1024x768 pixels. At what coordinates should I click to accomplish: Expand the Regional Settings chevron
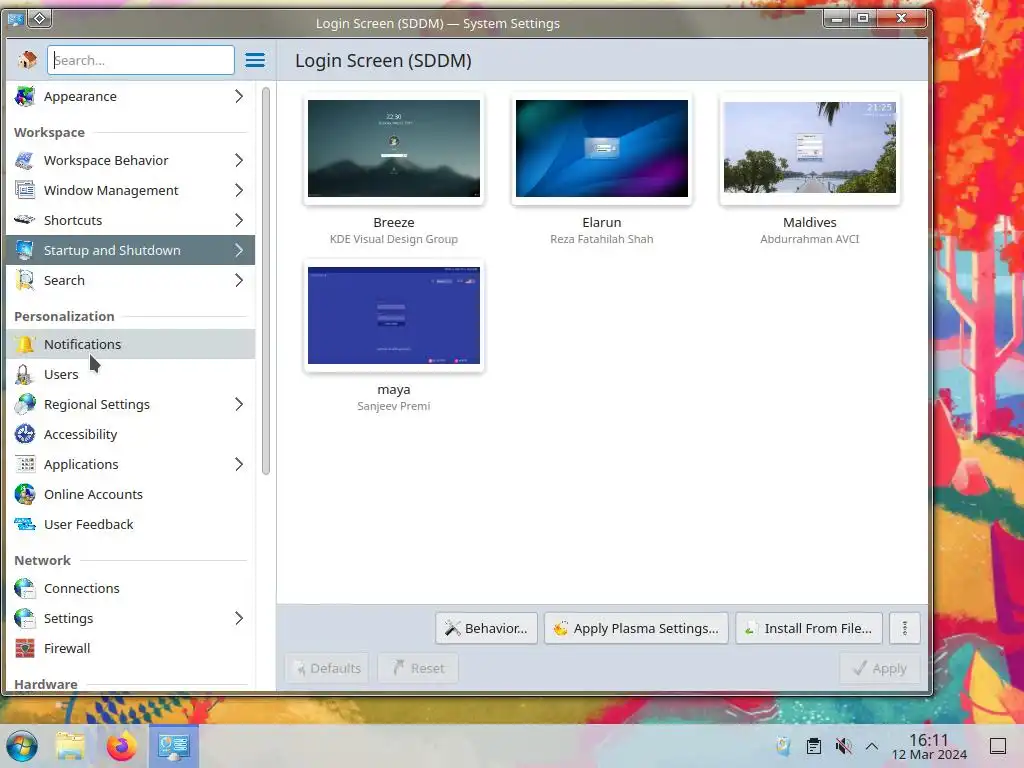click(239, 404)
